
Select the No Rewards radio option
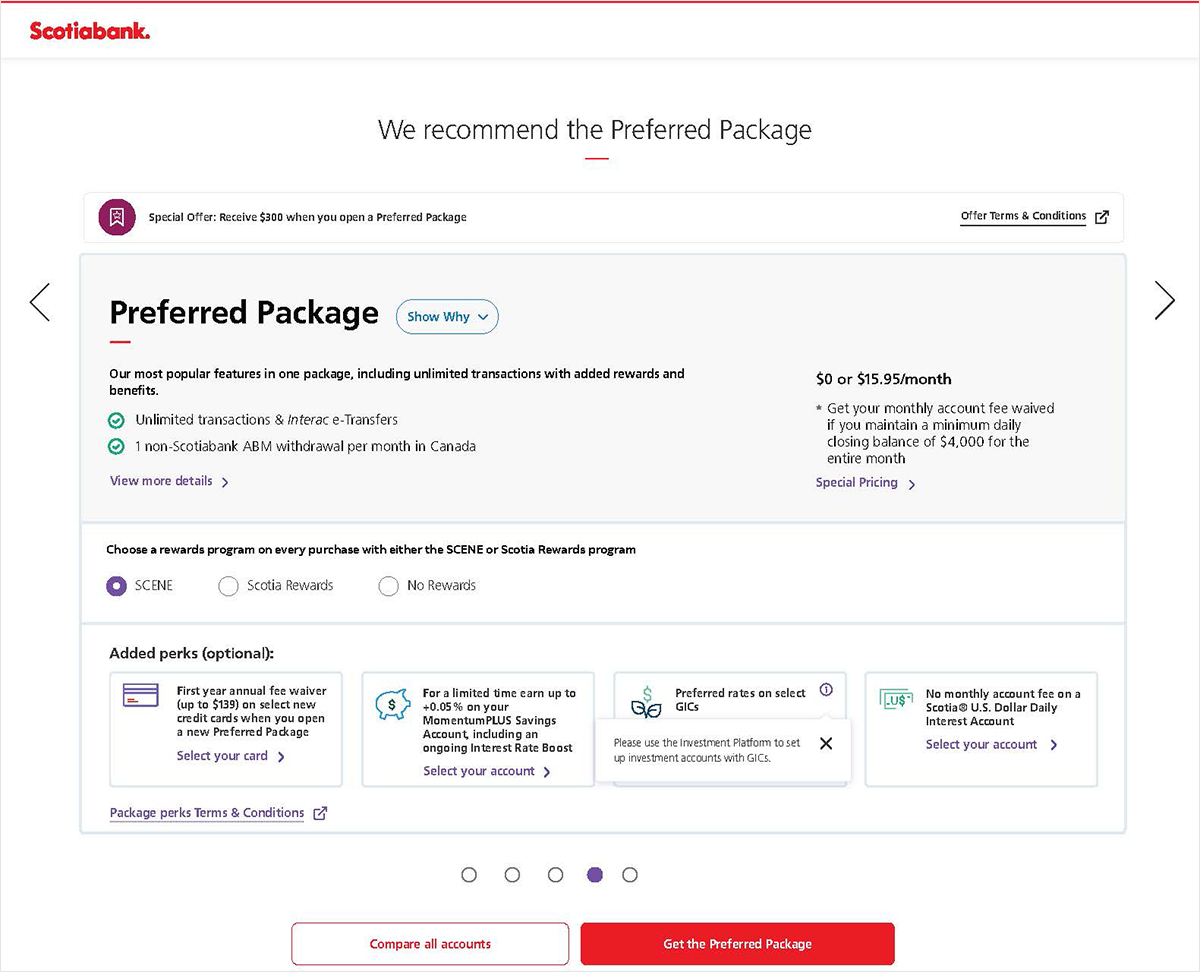pyautogui.click(x=388, y=586)
